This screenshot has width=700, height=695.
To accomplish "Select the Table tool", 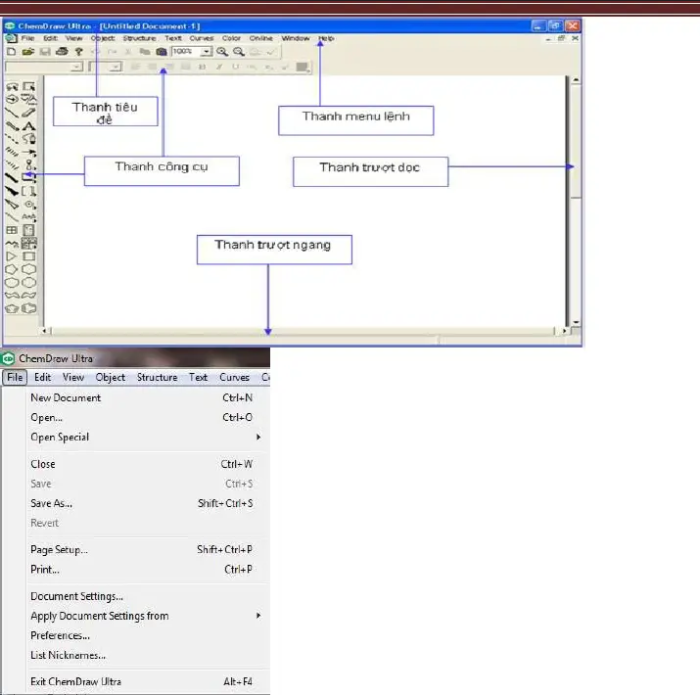I will tap(12, 230).
